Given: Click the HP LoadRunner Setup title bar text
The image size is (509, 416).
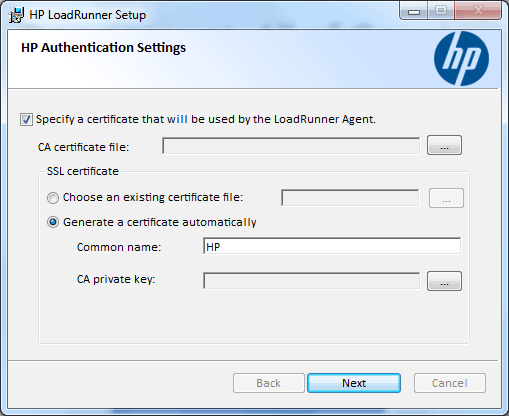Looking at the screenshot, I should click(88, 15).
